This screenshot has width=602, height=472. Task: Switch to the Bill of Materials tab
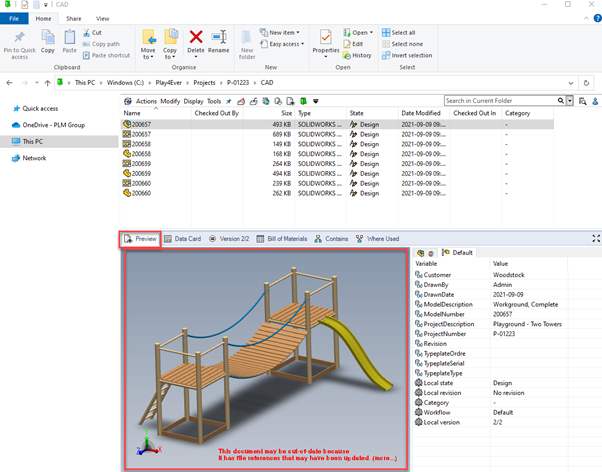click(282, 239)
